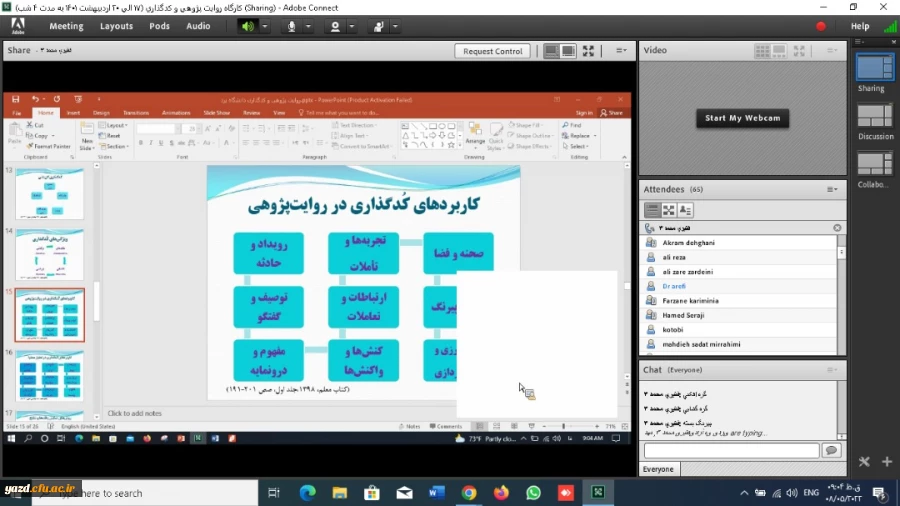Open Microsoft Store from the taskbar
Image resolution: width=900 pixels, height=506 pixels.
pos(372,493)
